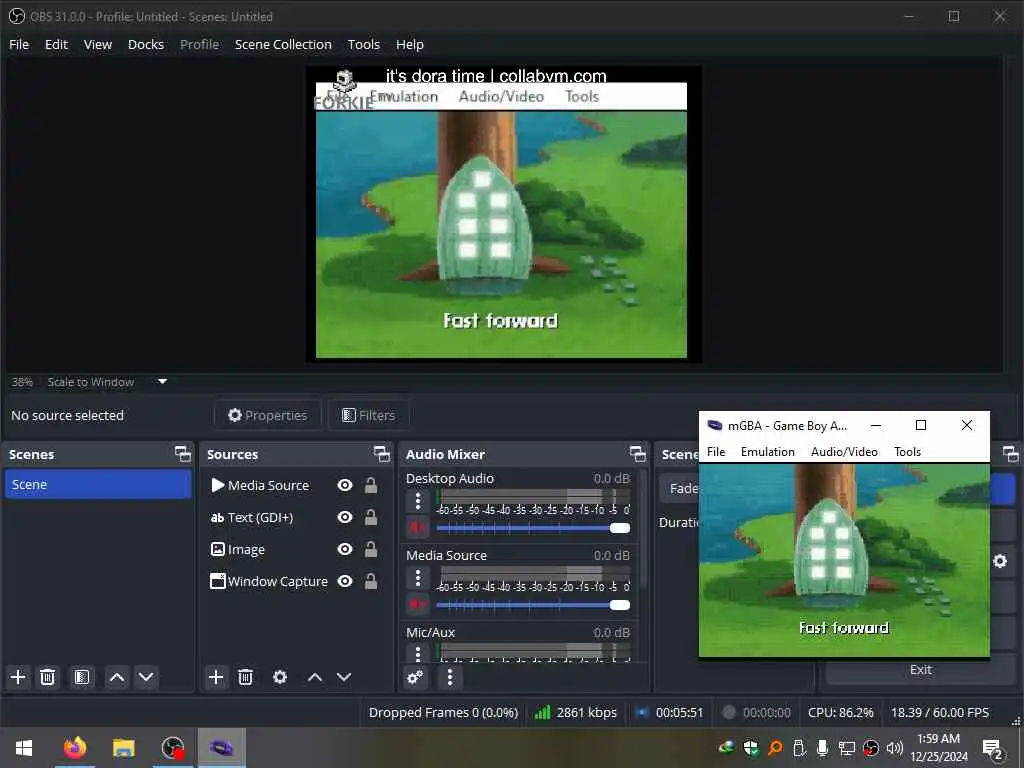The height and width of the screenshot is (768, 1024).
Task: Open mGBA Audio/Video menu
Action: pyautogui.click(x=844, y=452)
